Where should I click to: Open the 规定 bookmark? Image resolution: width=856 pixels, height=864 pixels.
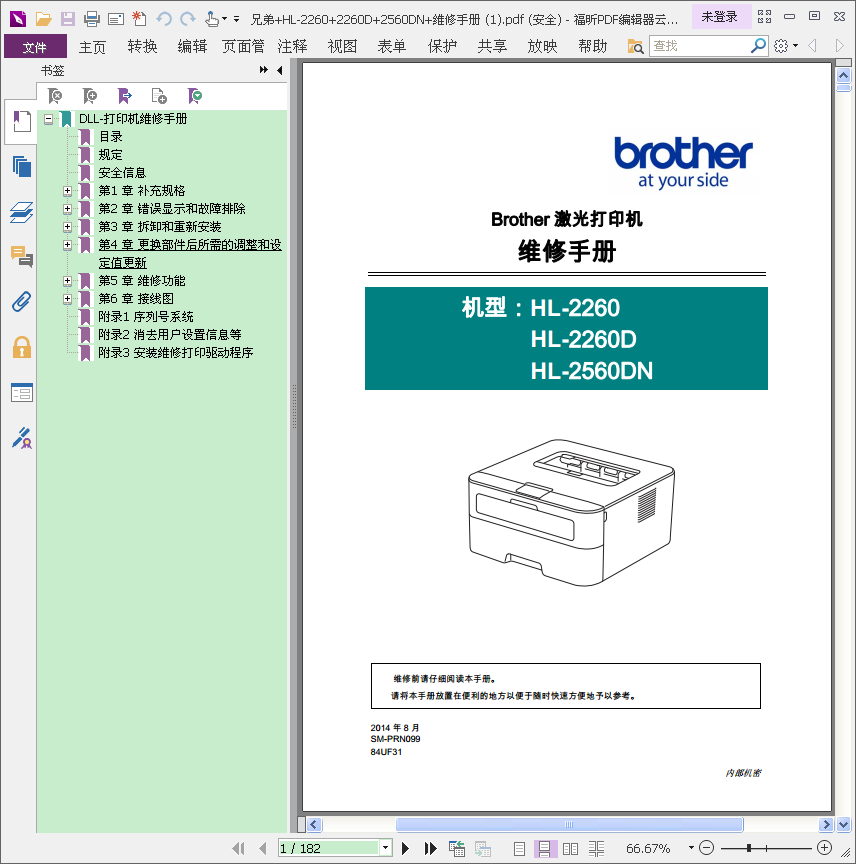(110, 155)
